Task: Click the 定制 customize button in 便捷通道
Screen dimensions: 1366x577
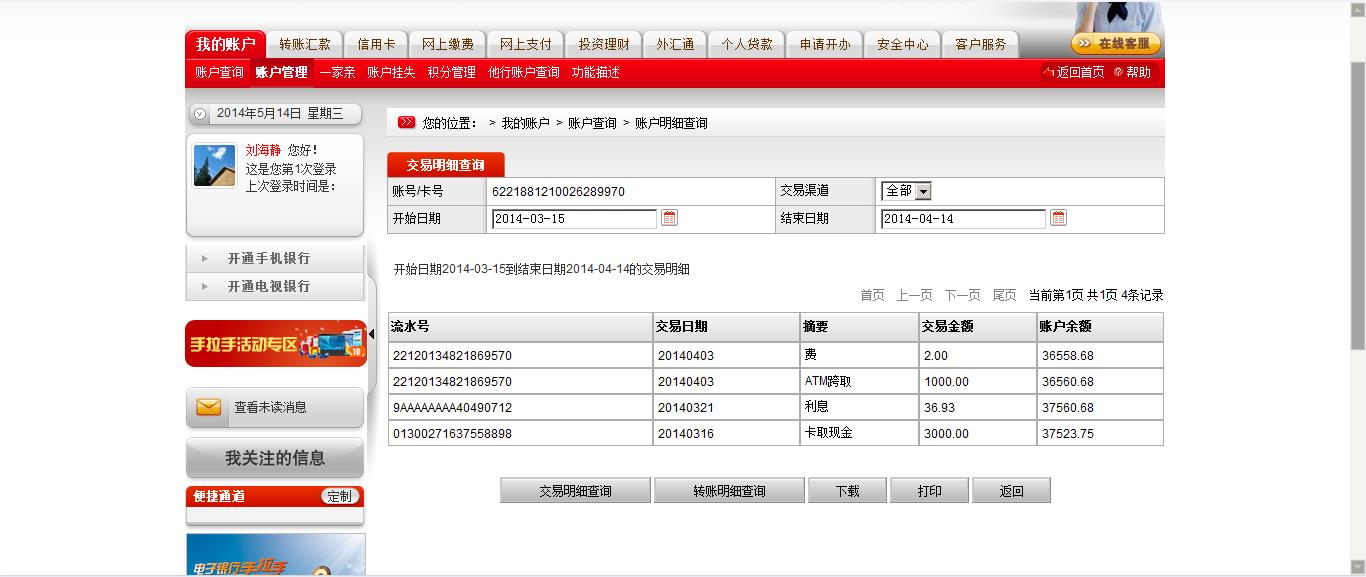Action: click(339, 496)
